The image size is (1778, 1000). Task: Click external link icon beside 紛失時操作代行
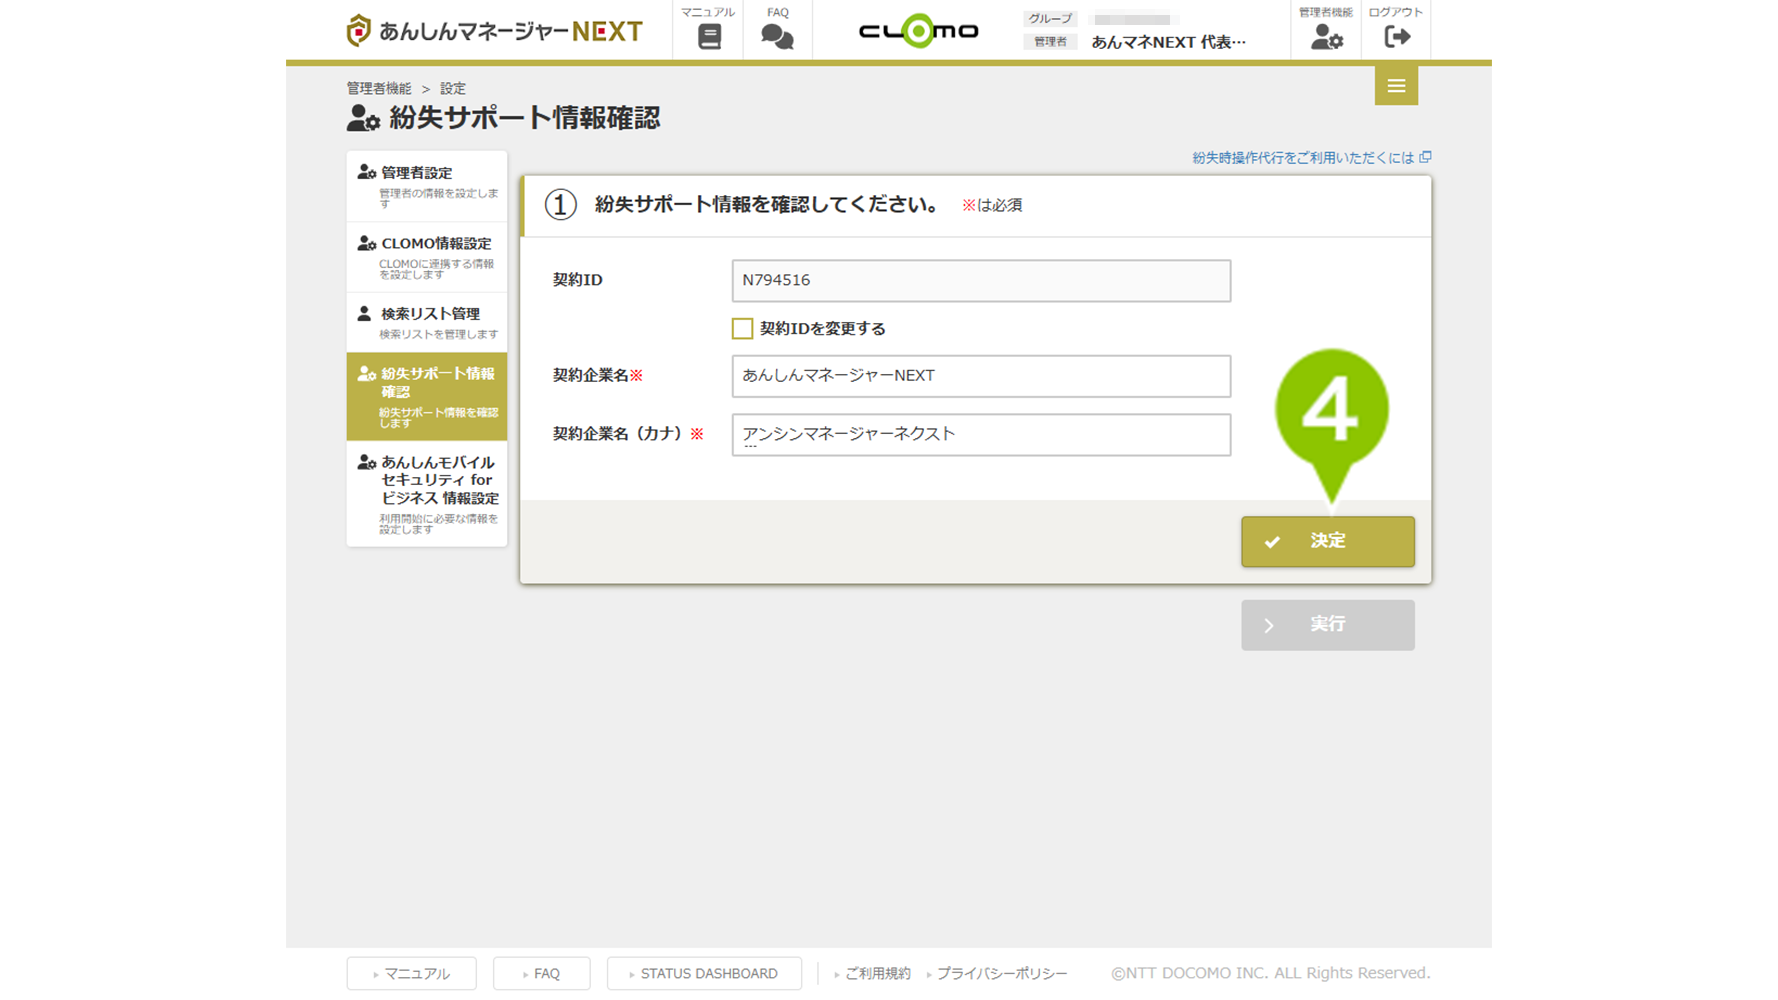point(1426,157)
